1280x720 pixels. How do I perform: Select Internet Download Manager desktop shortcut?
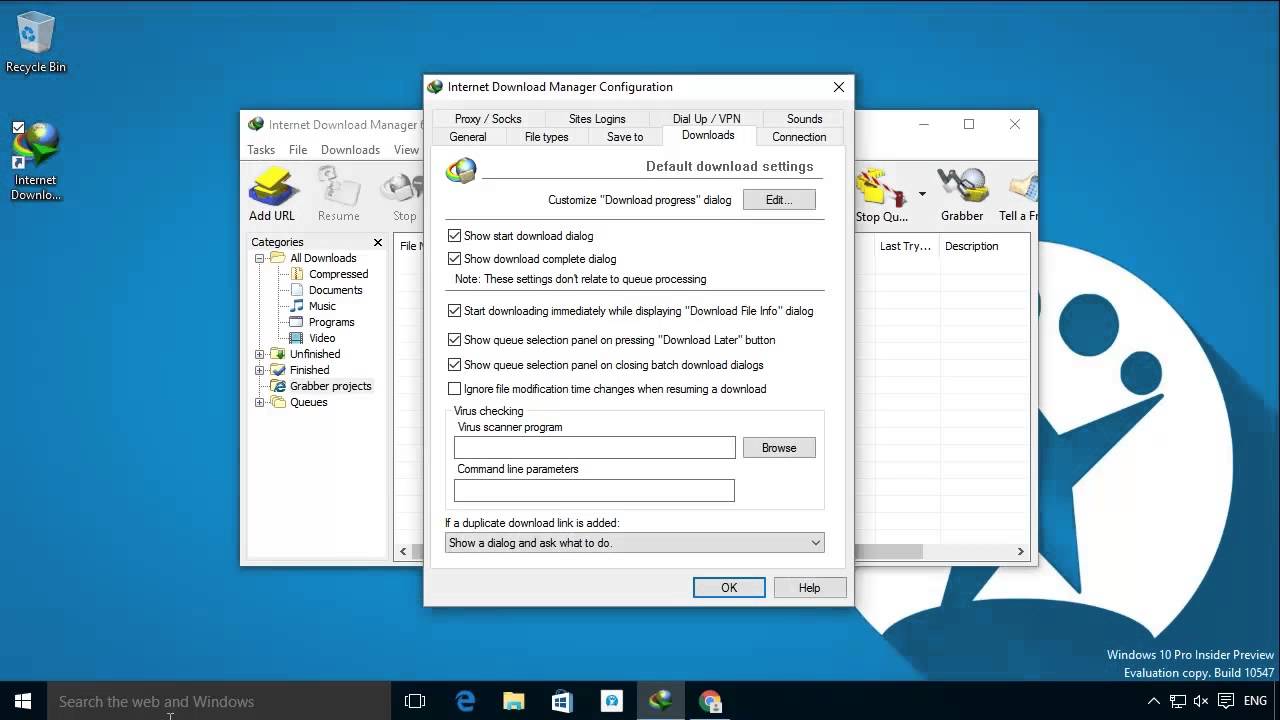[x=36, y=162]
